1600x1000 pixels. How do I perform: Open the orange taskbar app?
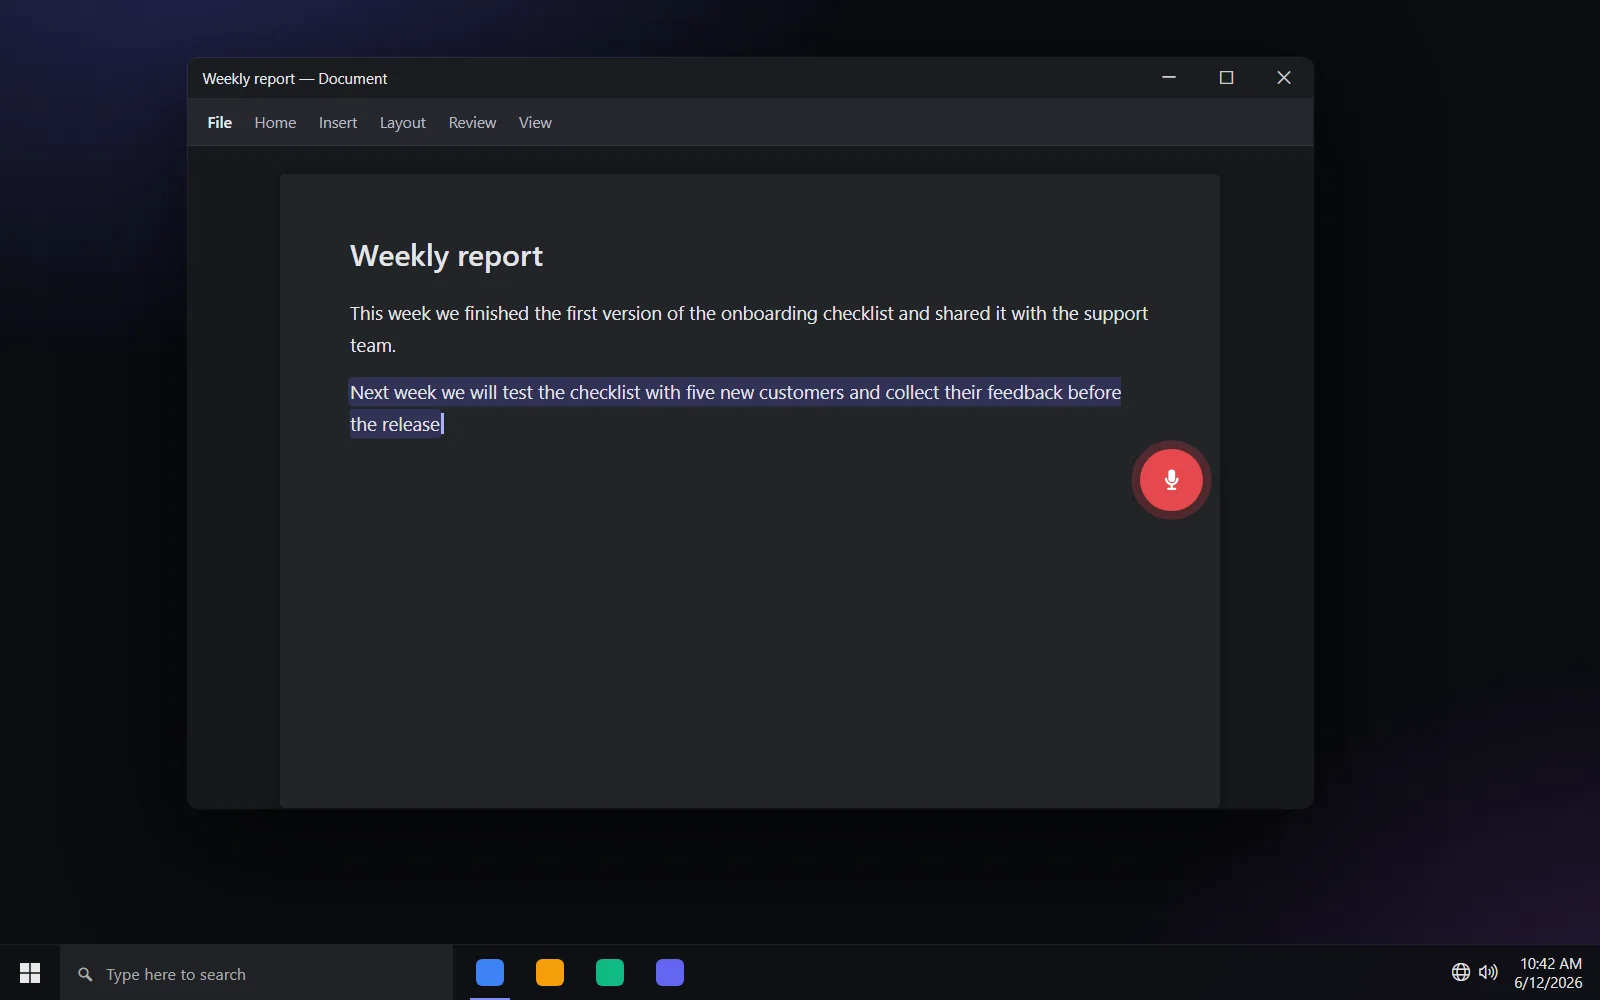pos(550,973)
